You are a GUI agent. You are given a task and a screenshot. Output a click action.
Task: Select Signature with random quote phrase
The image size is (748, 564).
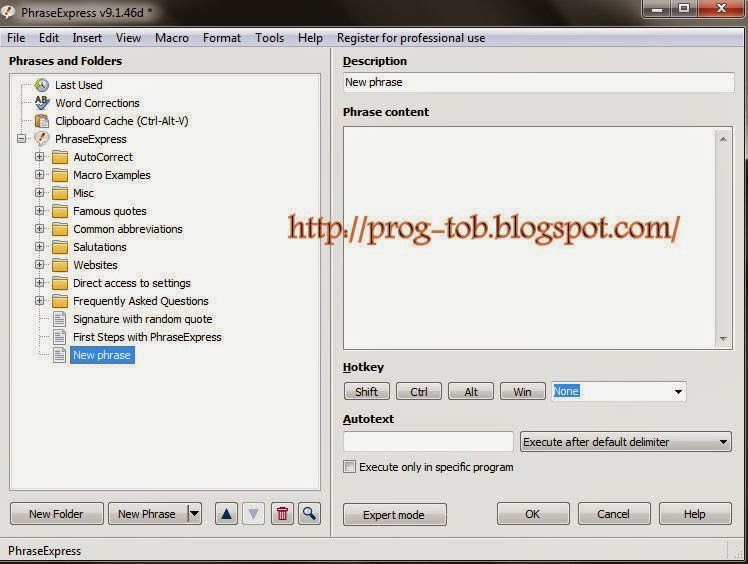pyautogui.click(x=143, y=319)
